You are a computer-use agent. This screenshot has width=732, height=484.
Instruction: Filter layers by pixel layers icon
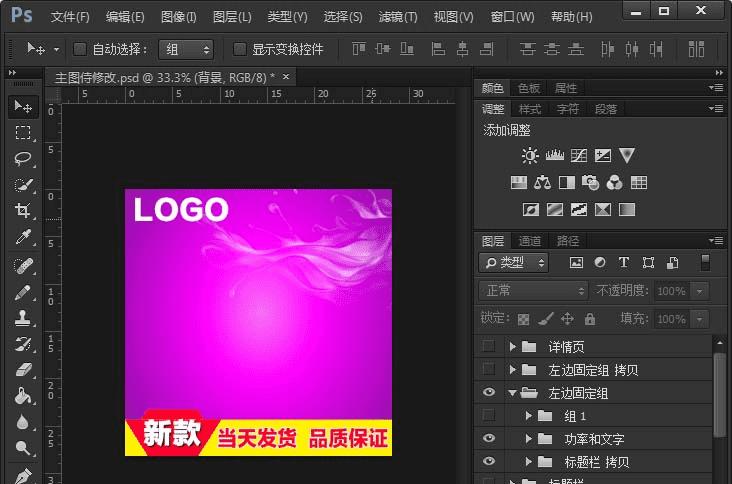tap(576, 263)
